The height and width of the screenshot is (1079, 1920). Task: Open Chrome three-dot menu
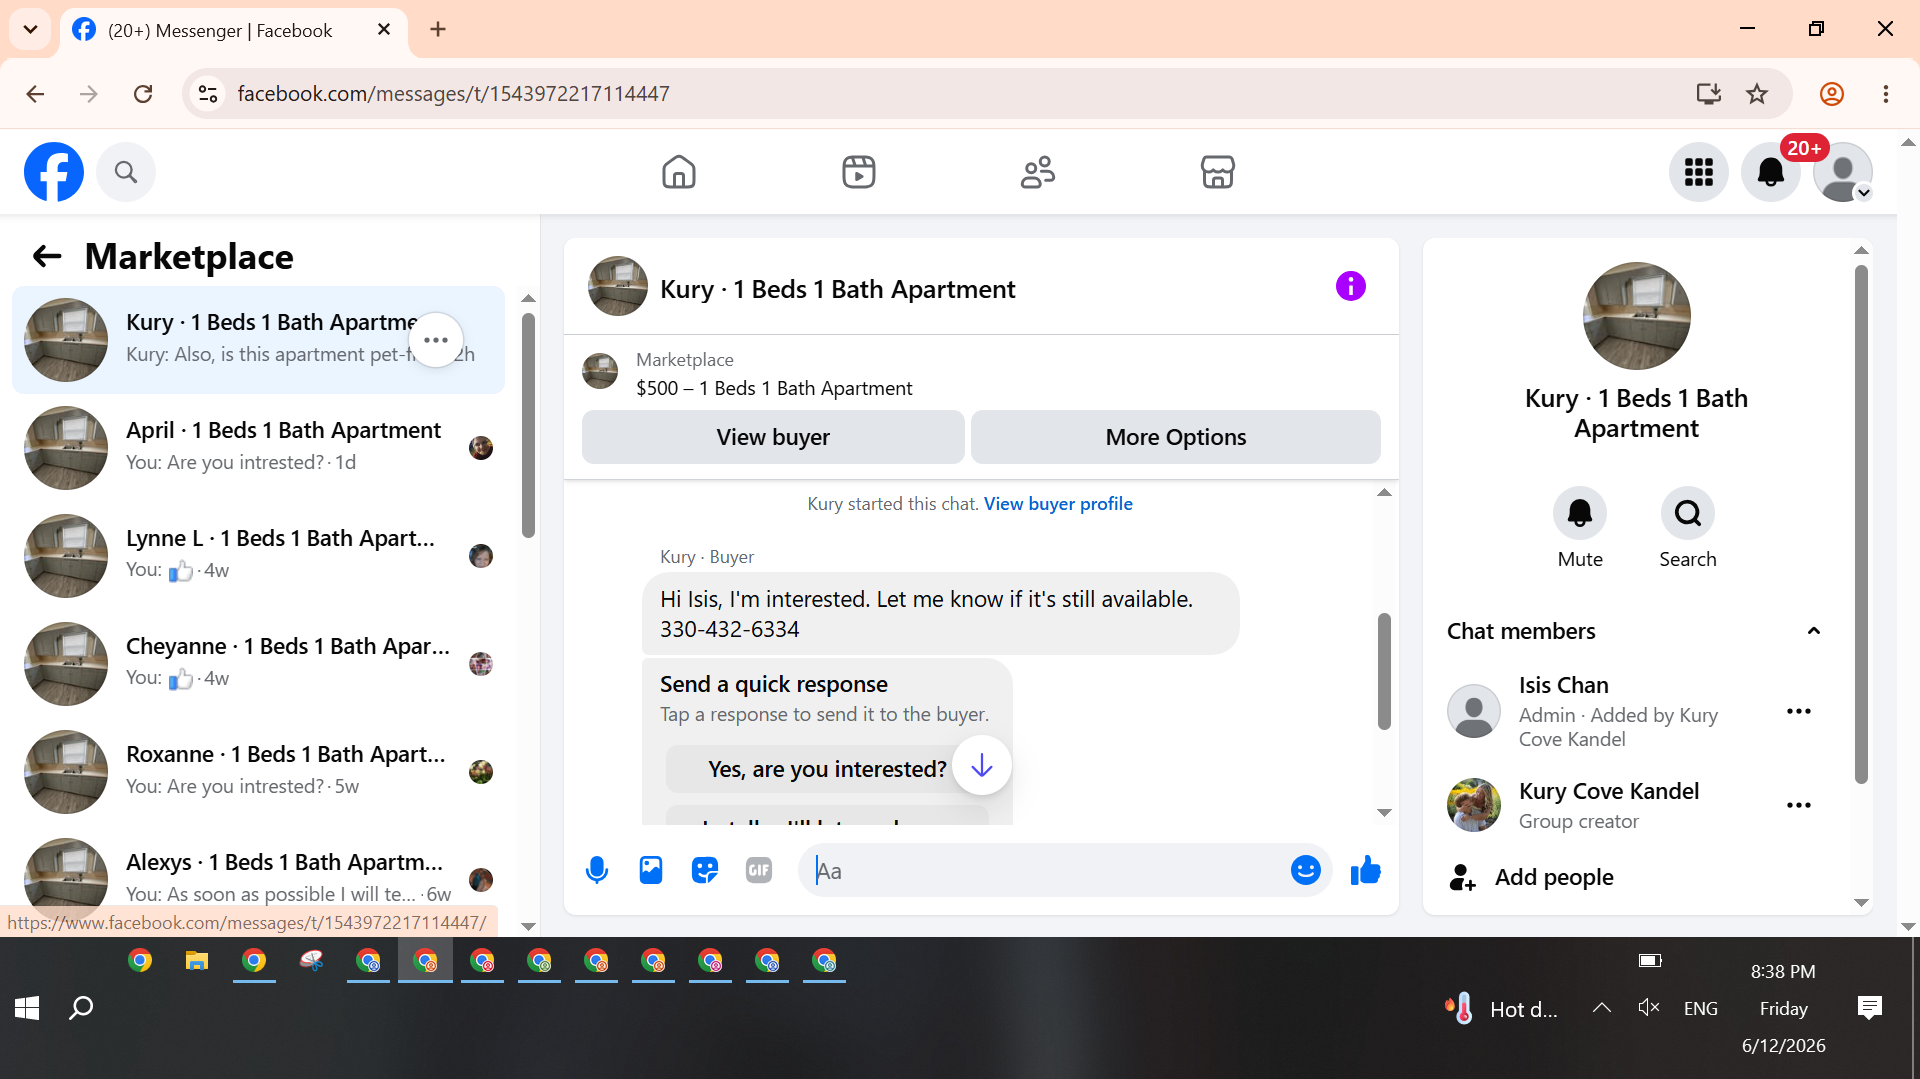pos(1886,94)
